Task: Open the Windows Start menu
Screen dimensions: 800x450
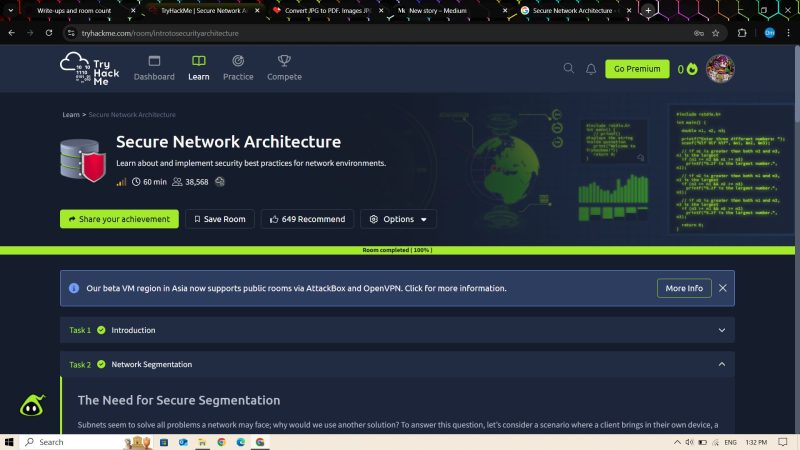Action: (x=9, y=442)
